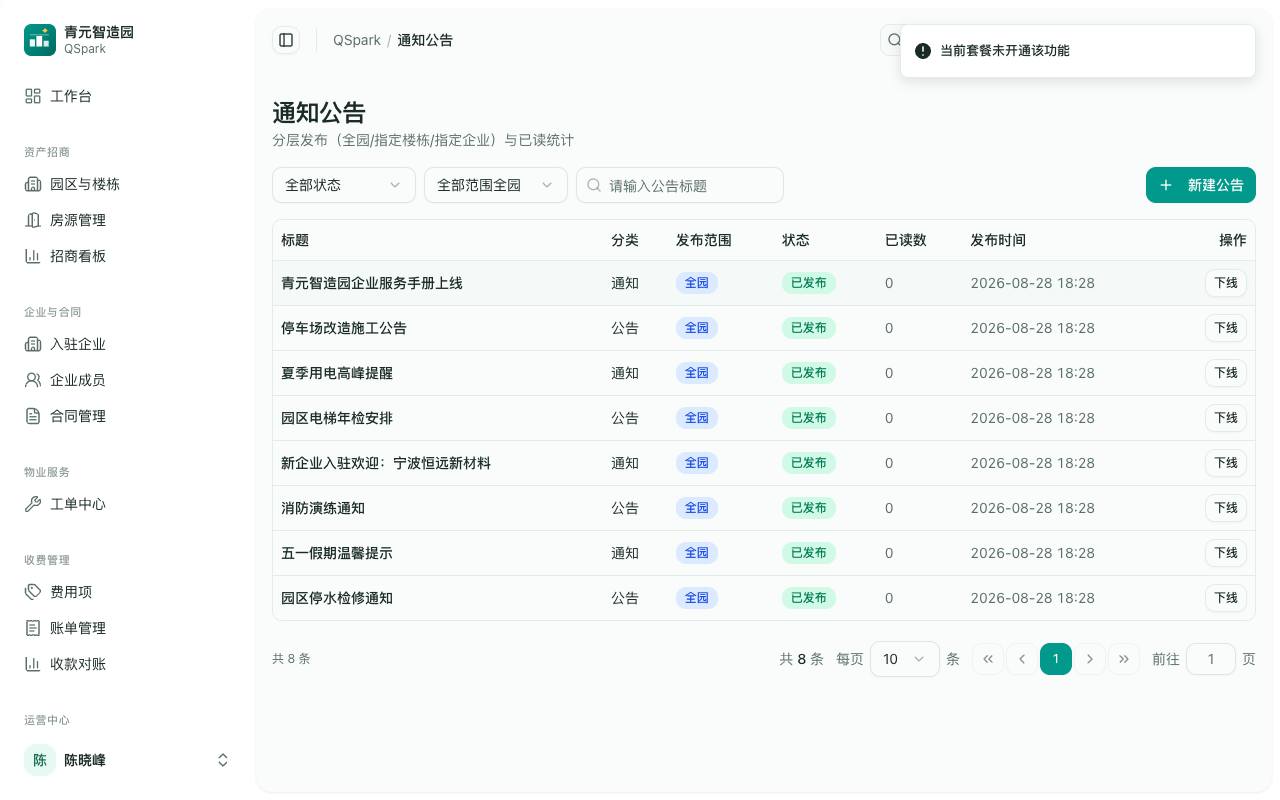Open 收款对账 in the sidebar
1280x800 pixels.
coord(128,664)
